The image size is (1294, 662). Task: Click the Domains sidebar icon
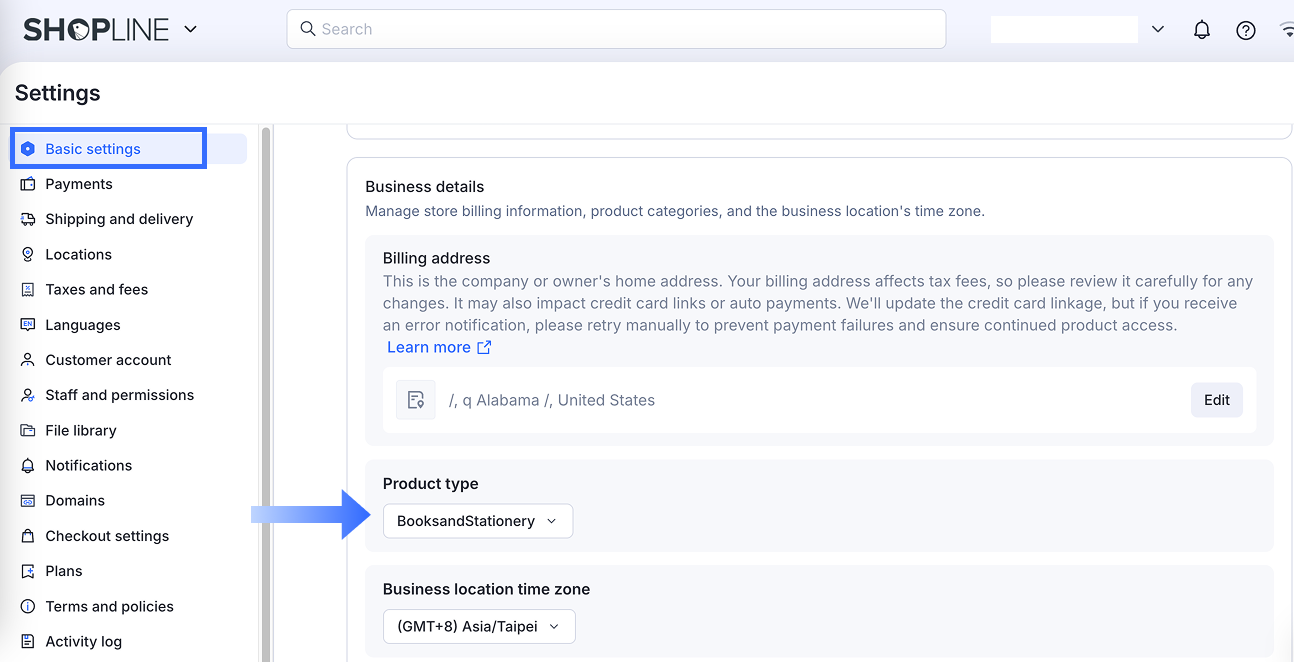[x=28, y=500]
